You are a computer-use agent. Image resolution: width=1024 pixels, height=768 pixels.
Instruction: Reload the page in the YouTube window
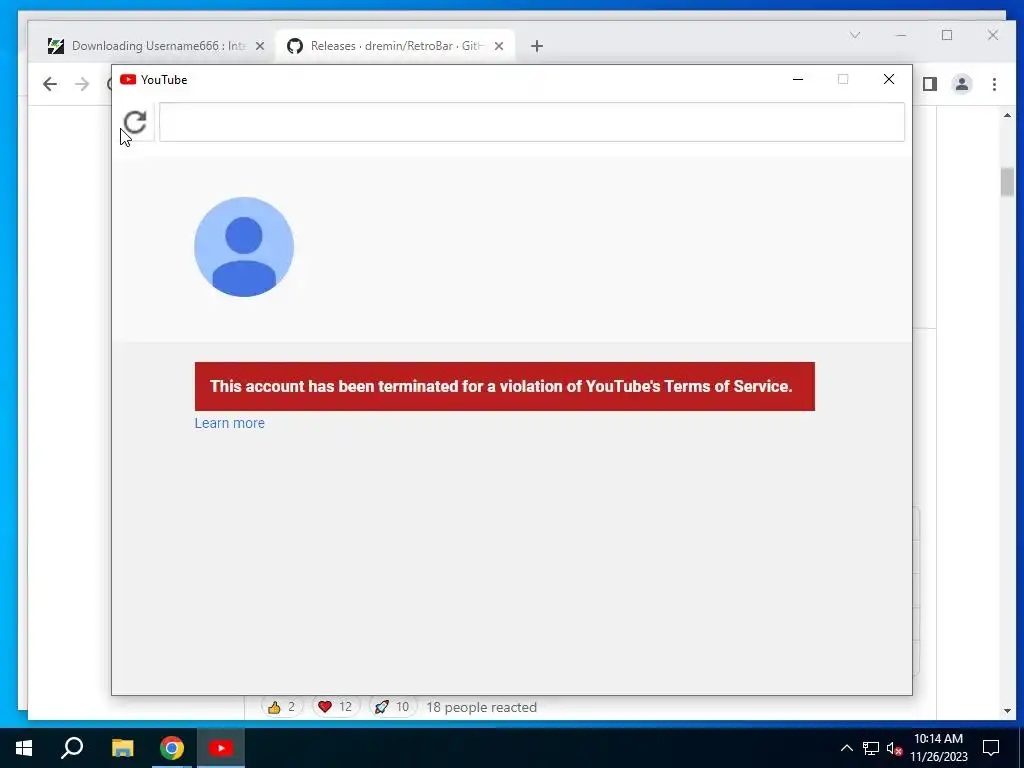click(135, 122)
